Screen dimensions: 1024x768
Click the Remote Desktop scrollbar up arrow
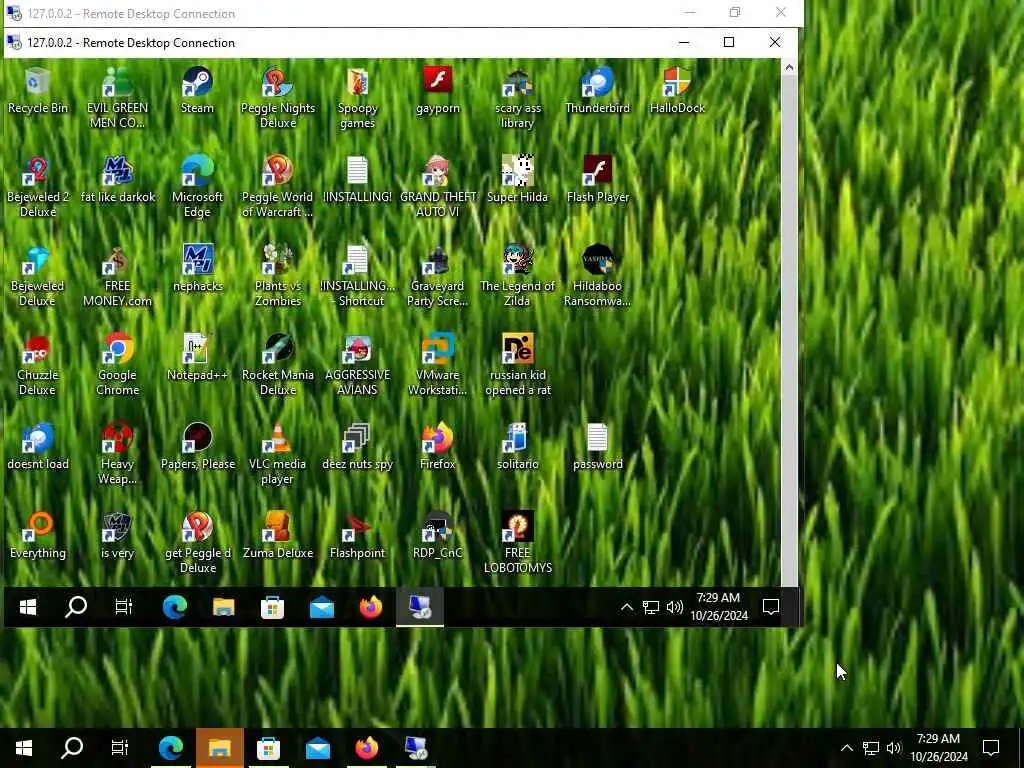pyautogui.click(x=789, y=67)
